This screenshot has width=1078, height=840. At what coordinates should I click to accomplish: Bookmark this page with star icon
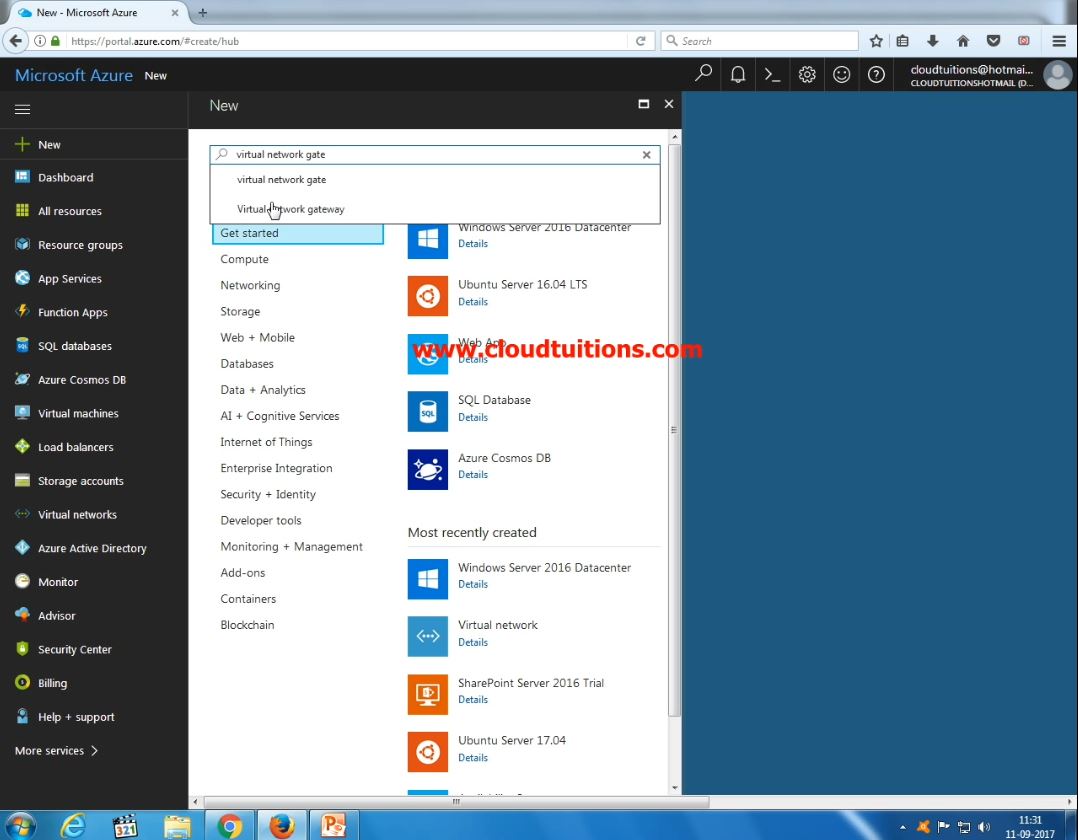(x=876, y=41)
